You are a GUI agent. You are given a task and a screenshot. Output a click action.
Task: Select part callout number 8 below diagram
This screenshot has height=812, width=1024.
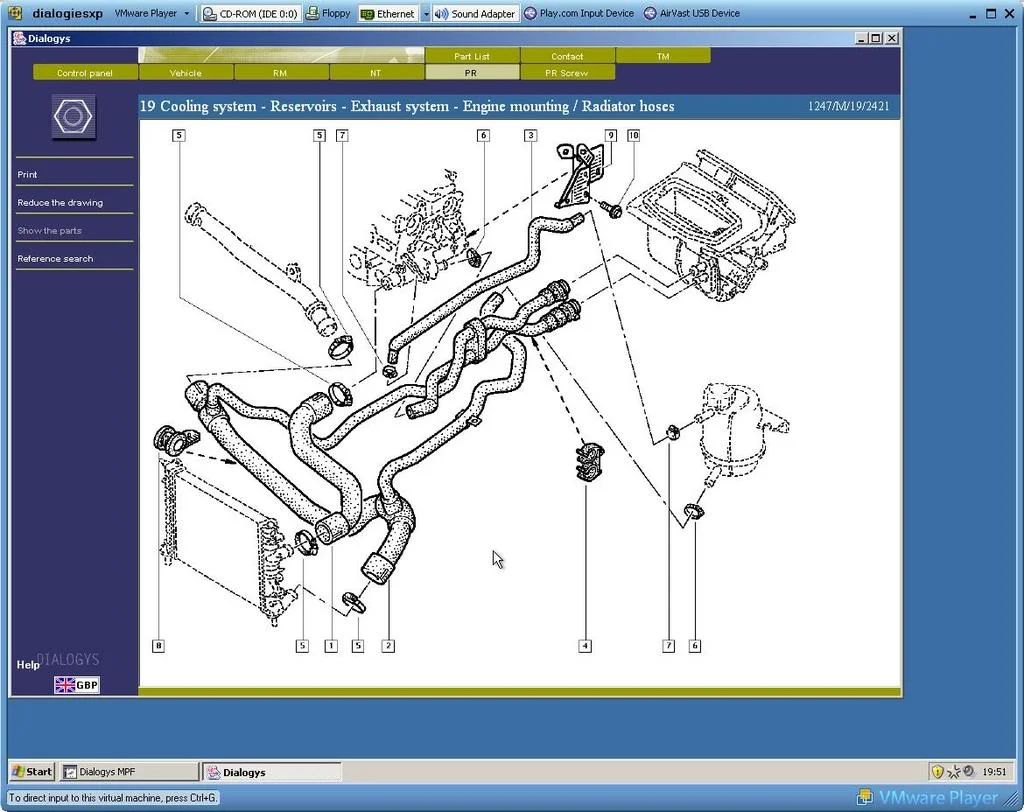point(158,646)
